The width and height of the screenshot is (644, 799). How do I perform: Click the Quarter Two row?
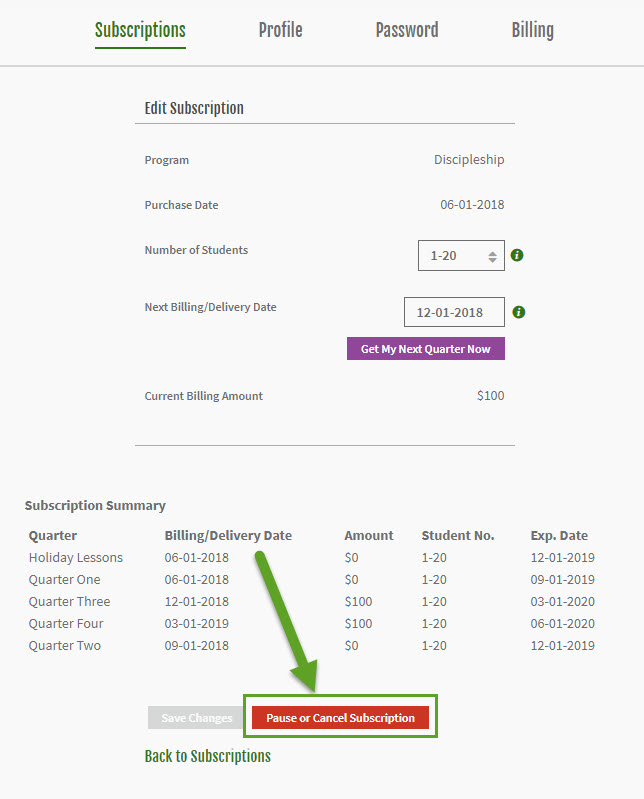tap(312, 645)
